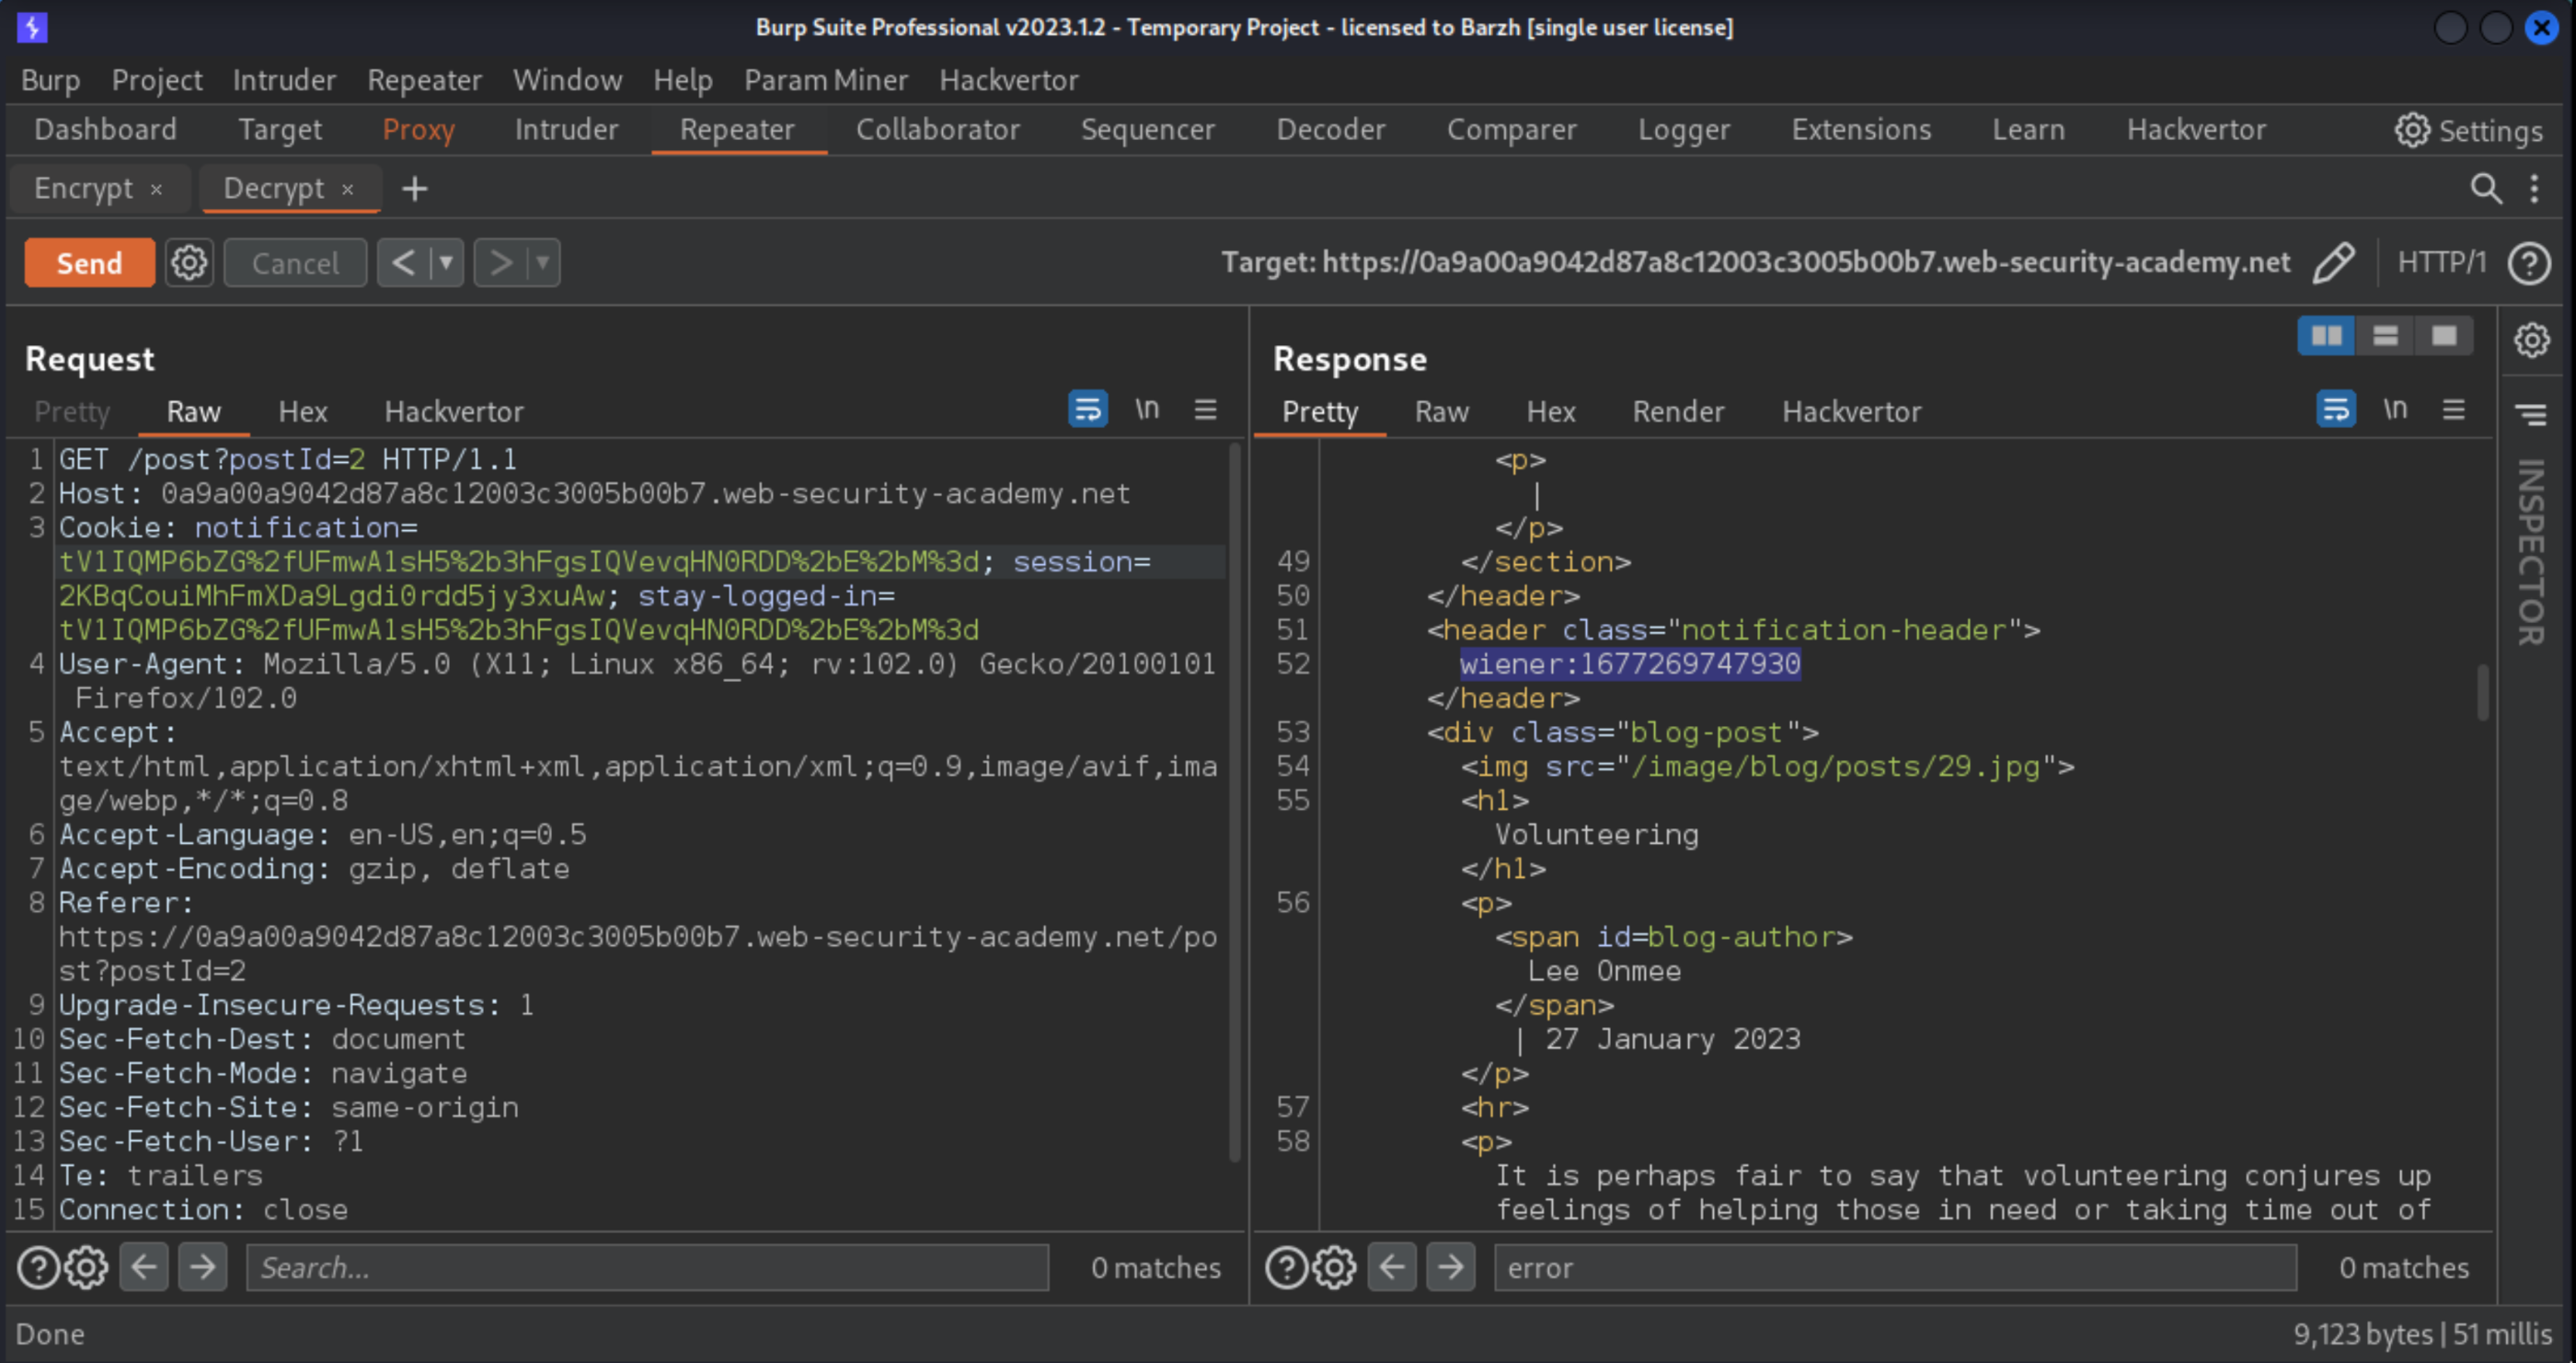
Task: Open Response search help icon
Action: click(1287, 1268)
